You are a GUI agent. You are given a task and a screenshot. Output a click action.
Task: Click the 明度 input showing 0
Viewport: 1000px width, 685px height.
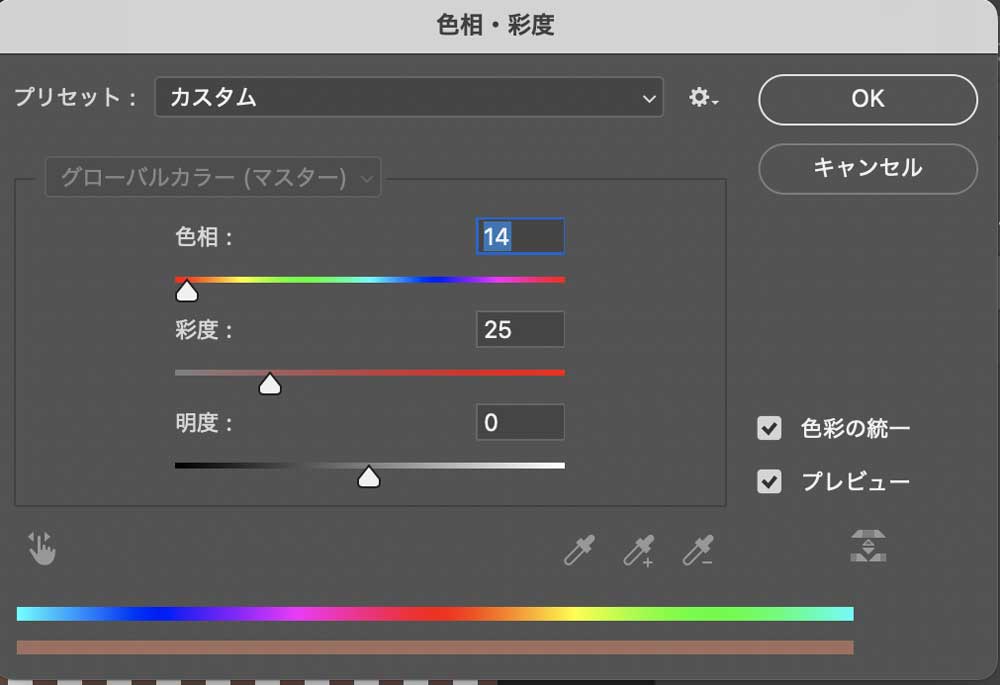(520, 422)
